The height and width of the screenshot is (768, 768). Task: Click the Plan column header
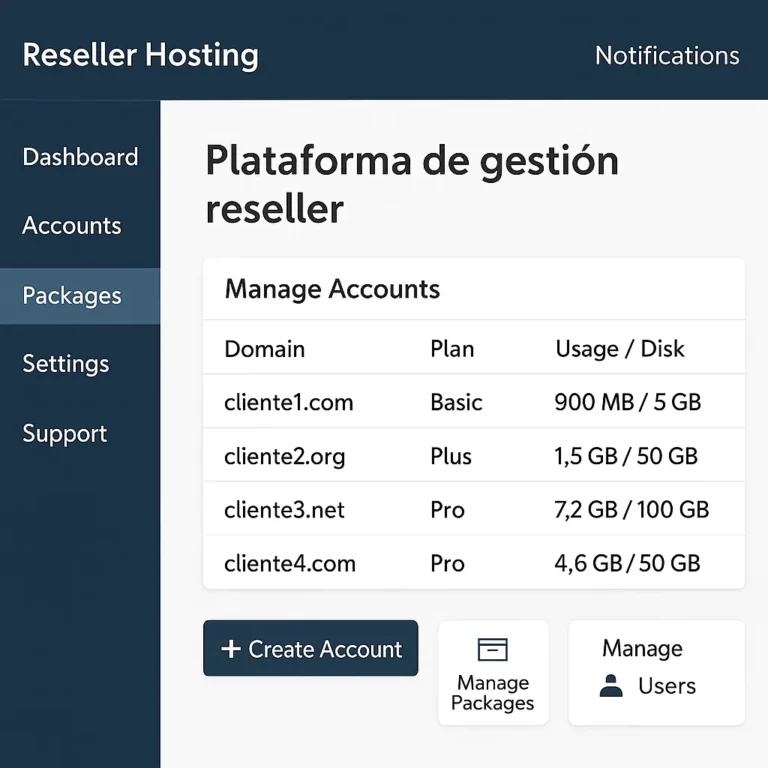[x=452, y=349]
